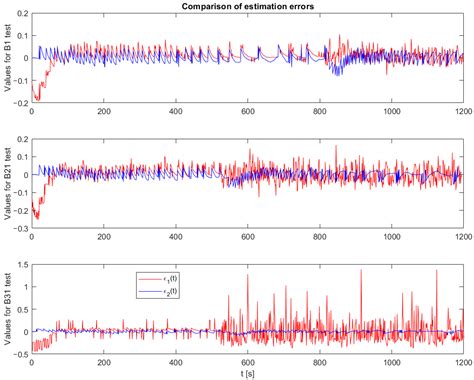The height and width of the screenshot is (380, 474).
Task: Click the 1.5 y-tick of B31 plot
Action: (x=23, y=264)
